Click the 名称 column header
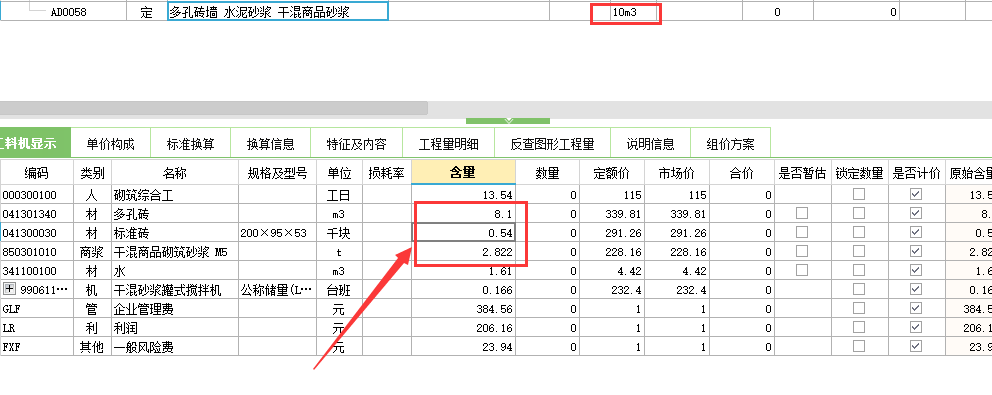This screenshot has height=395, width=992. 175,173
